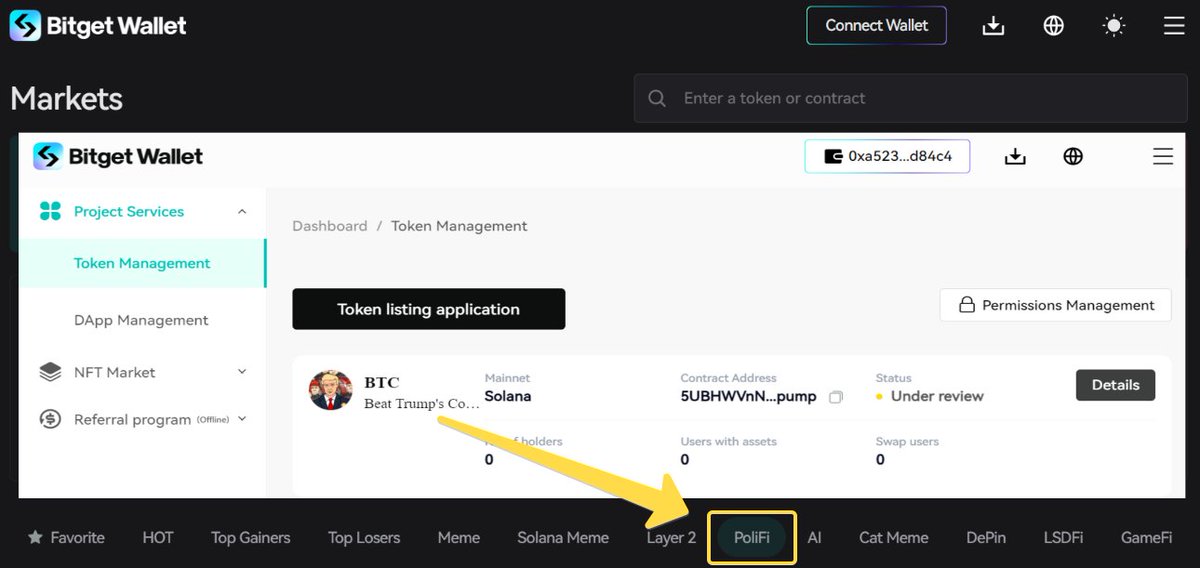Viewport: 1200px width, 568px height.
Task: Click BTC token avatar thumbnail
Action: click(331, 390)
